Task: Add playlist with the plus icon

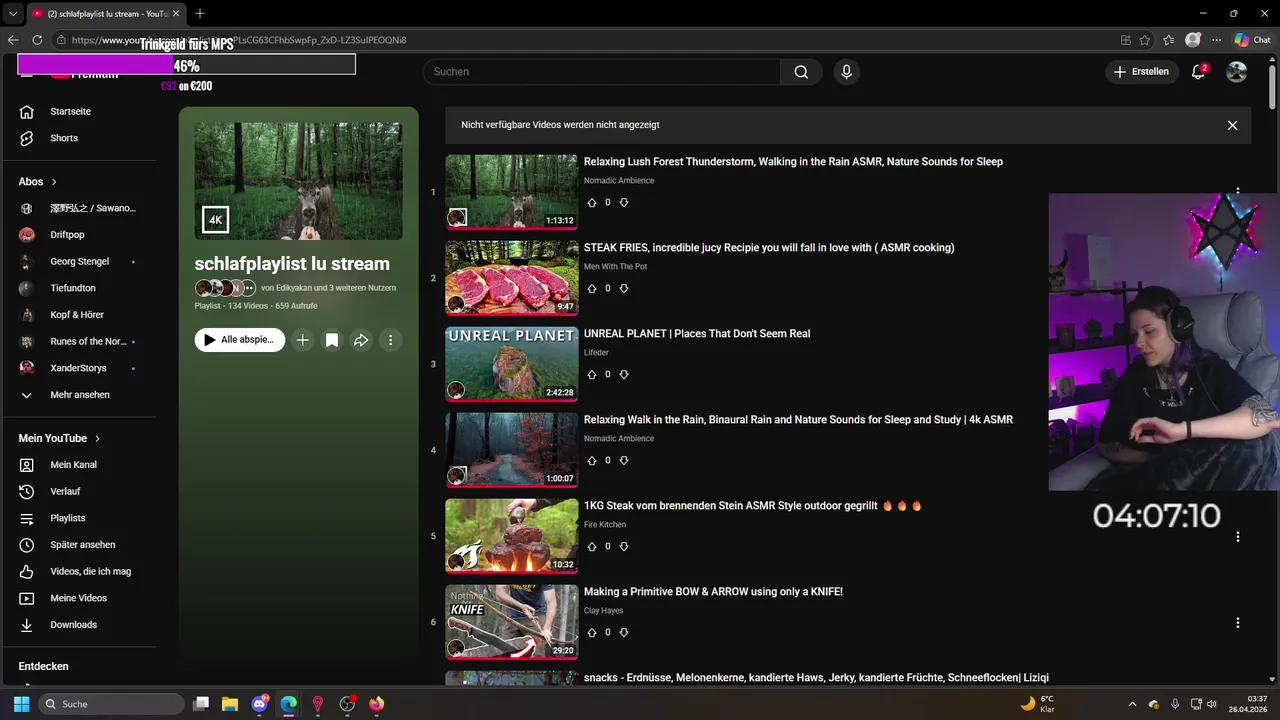Action: [x=302, y=340]
